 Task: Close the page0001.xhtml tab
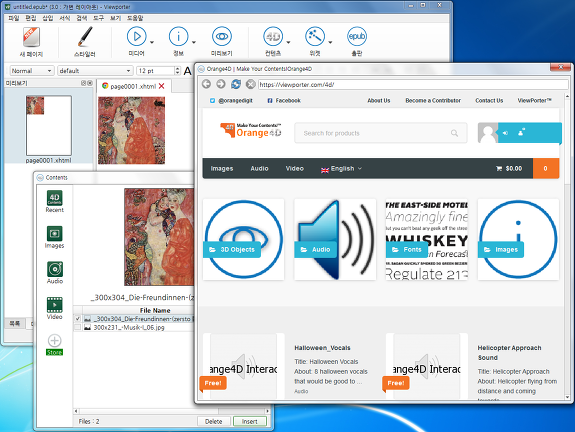[x=161, y=86]
